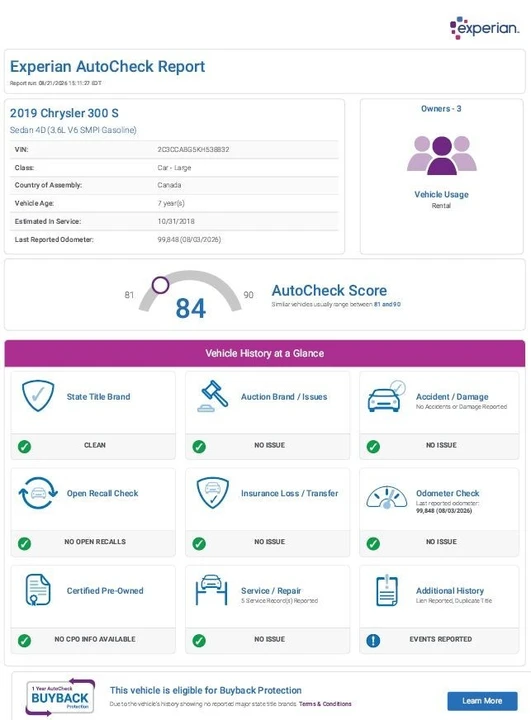Click the Owners people icon

click(x=441, y=155)
